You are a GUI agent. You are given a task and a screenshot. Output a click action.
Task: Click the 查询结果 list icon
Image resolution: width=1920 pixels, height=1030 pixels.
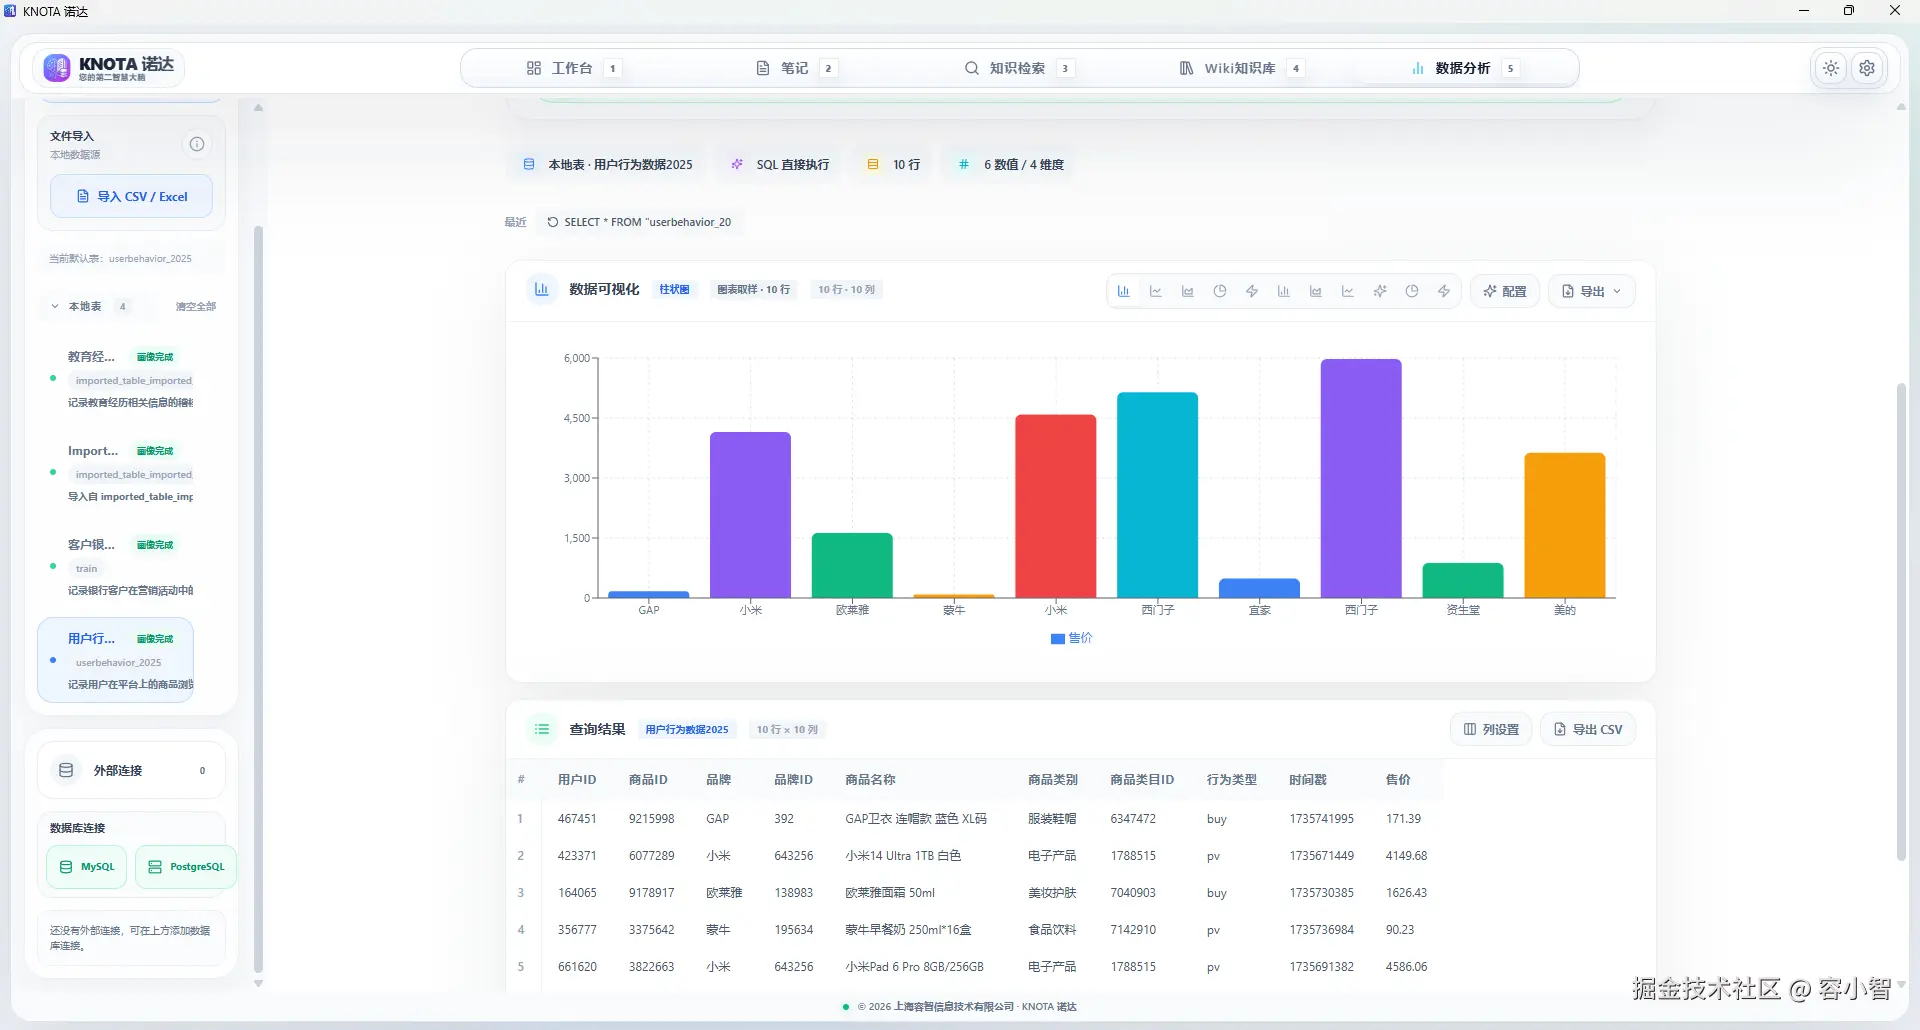[542, 729]
